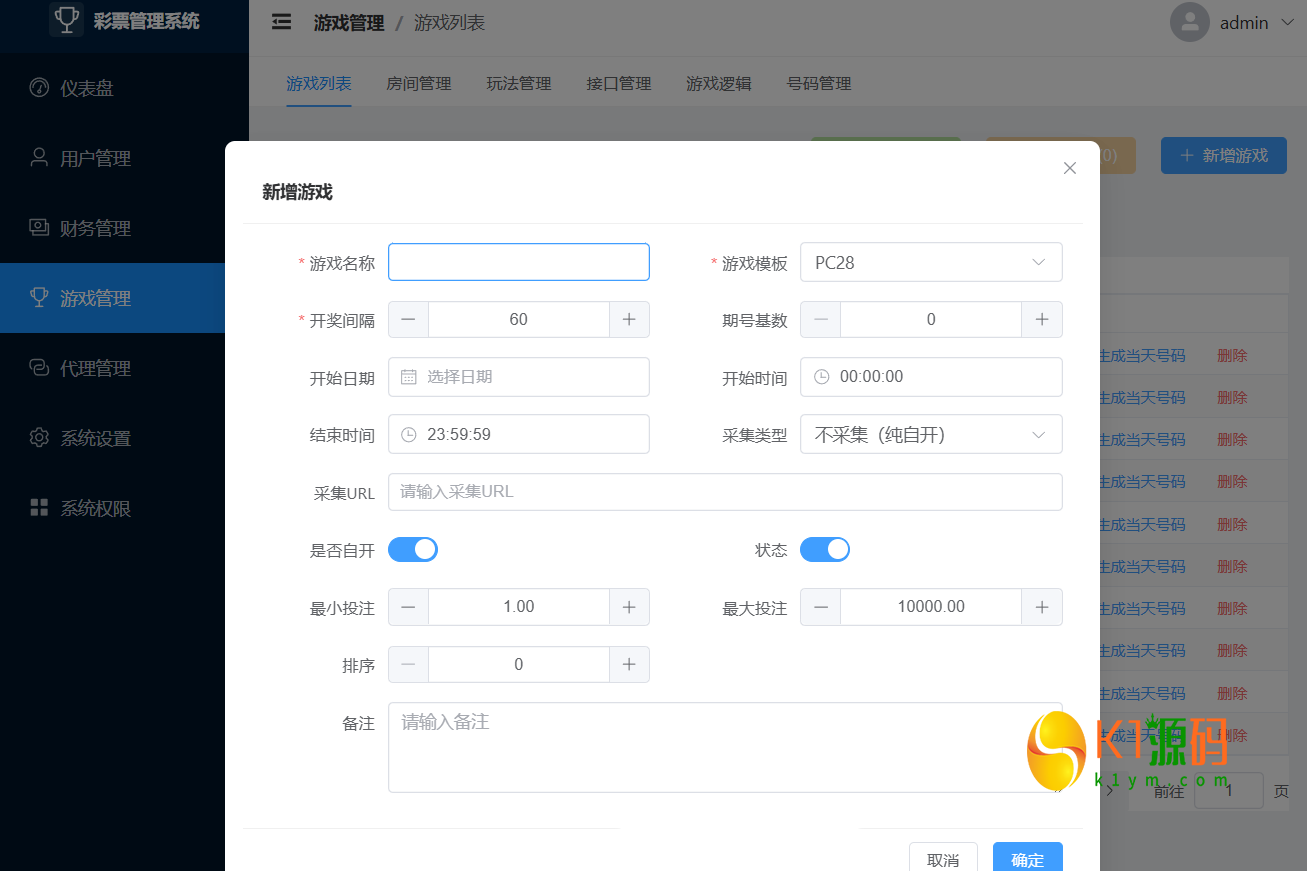Open the admin user dropdown arrow
1307x871 pixels.
1287,22
